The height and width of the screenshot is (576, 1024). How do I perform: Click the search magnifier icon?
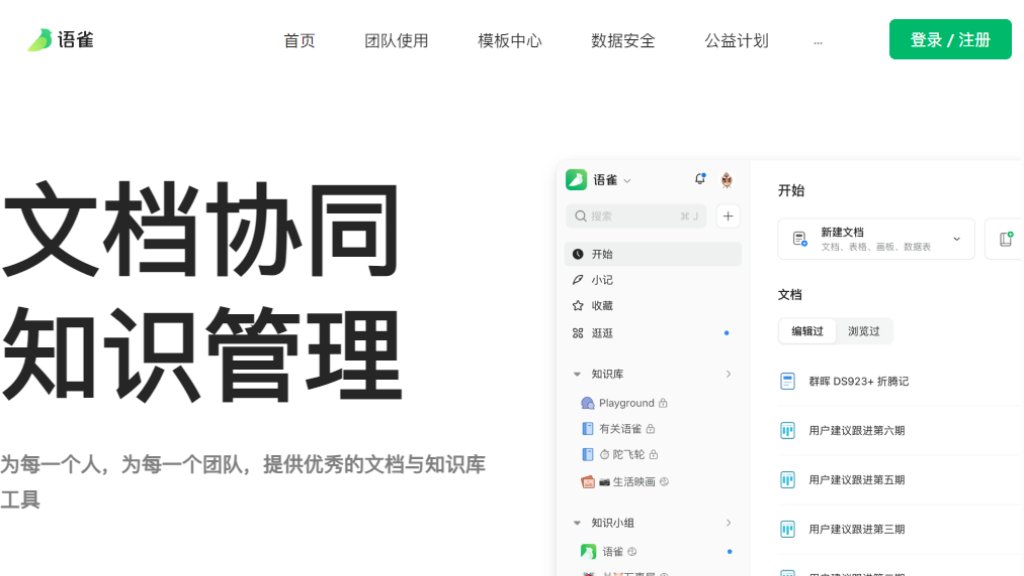coord(581,216)
